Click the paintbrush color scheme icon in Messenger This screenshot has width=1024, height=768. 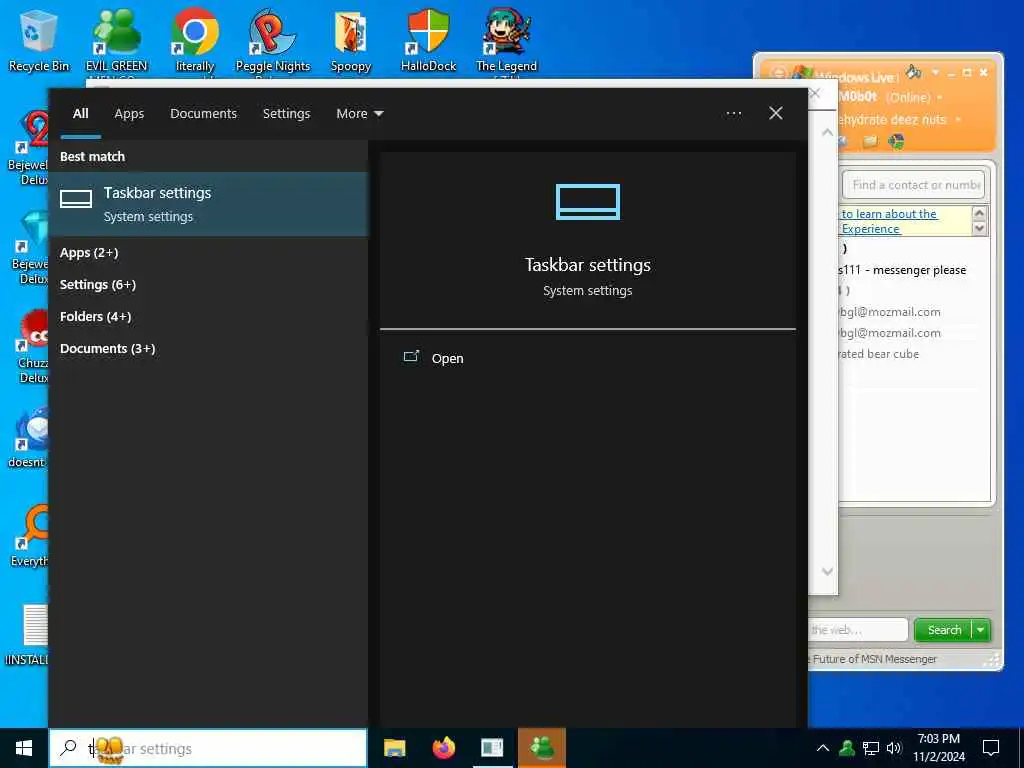(914, 71)
